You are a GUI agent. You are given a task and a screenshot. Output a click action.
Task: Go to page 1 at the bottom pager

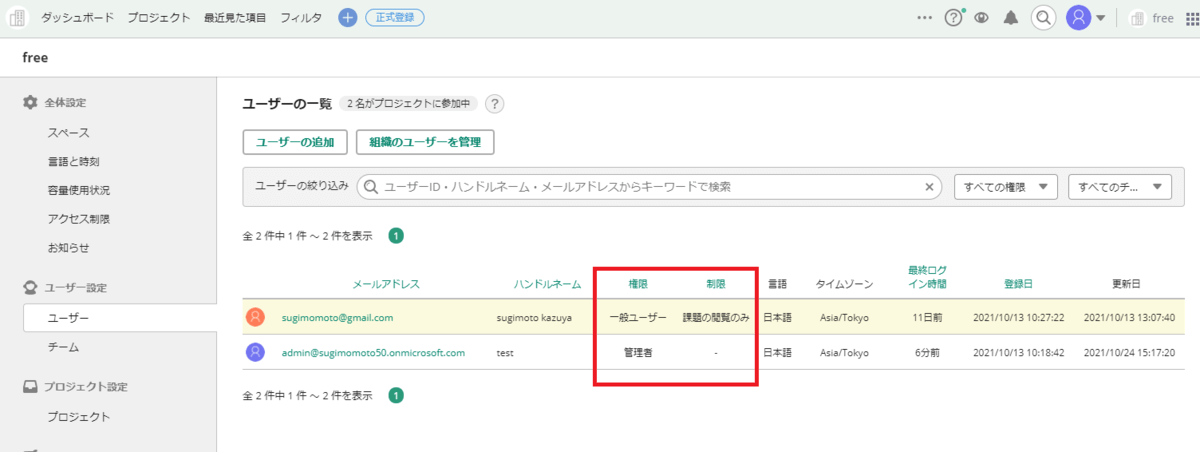coord(396,395)
